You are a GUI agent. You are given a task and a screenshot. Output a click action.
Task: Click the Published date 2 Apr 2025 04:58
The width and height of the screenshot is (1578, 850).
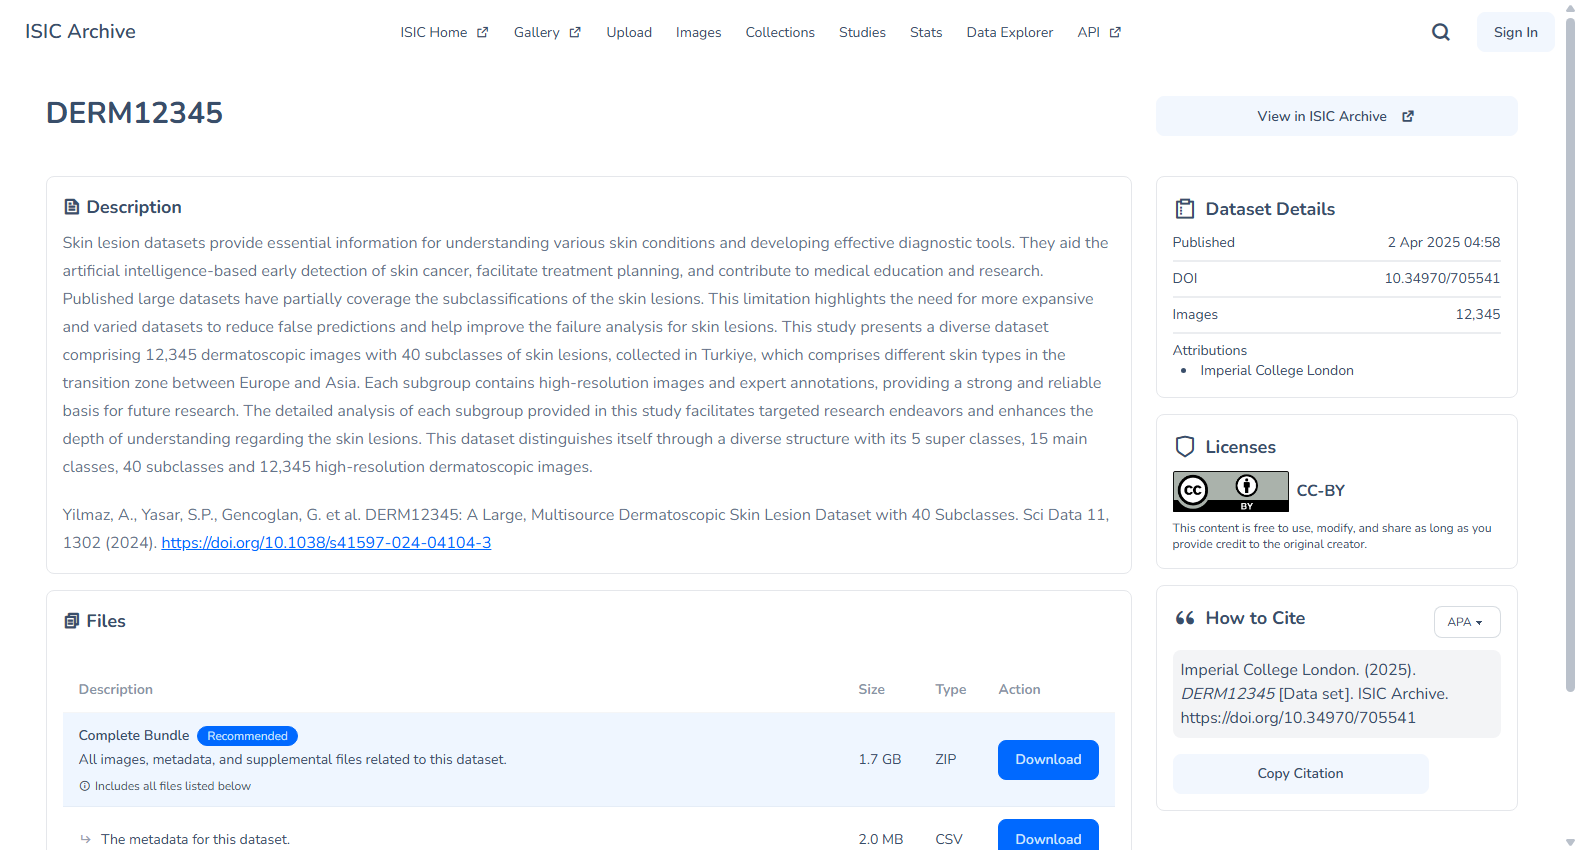click(x=1444, y=242)
